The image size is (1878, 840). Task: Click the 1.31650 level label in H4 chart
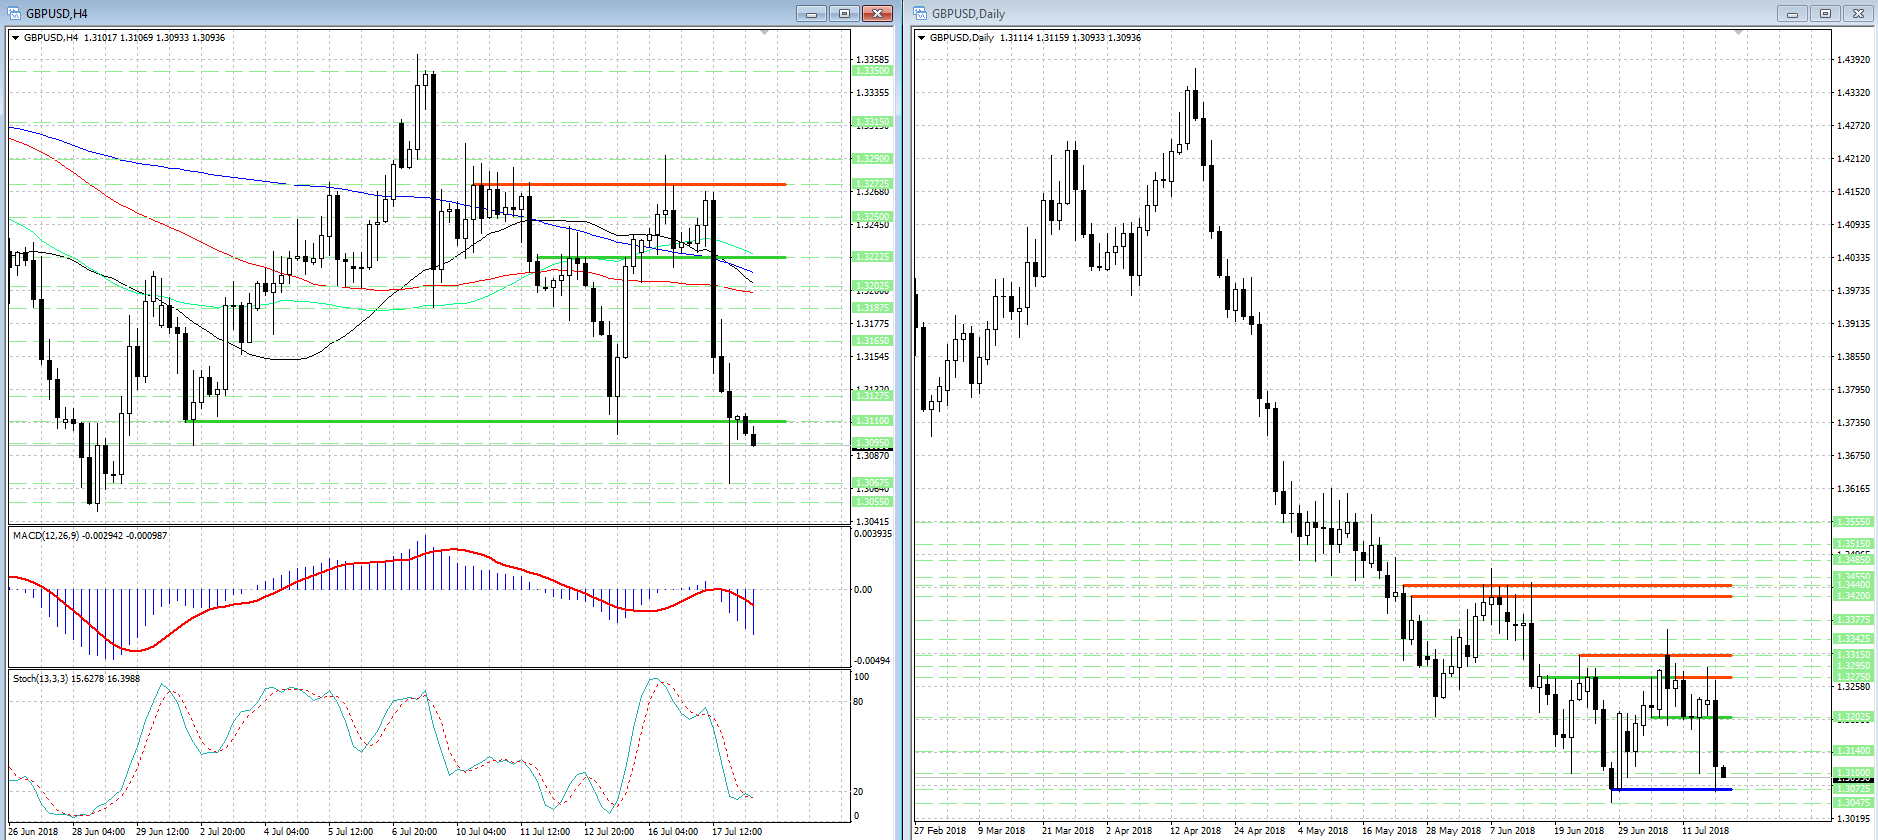(872, 341)
